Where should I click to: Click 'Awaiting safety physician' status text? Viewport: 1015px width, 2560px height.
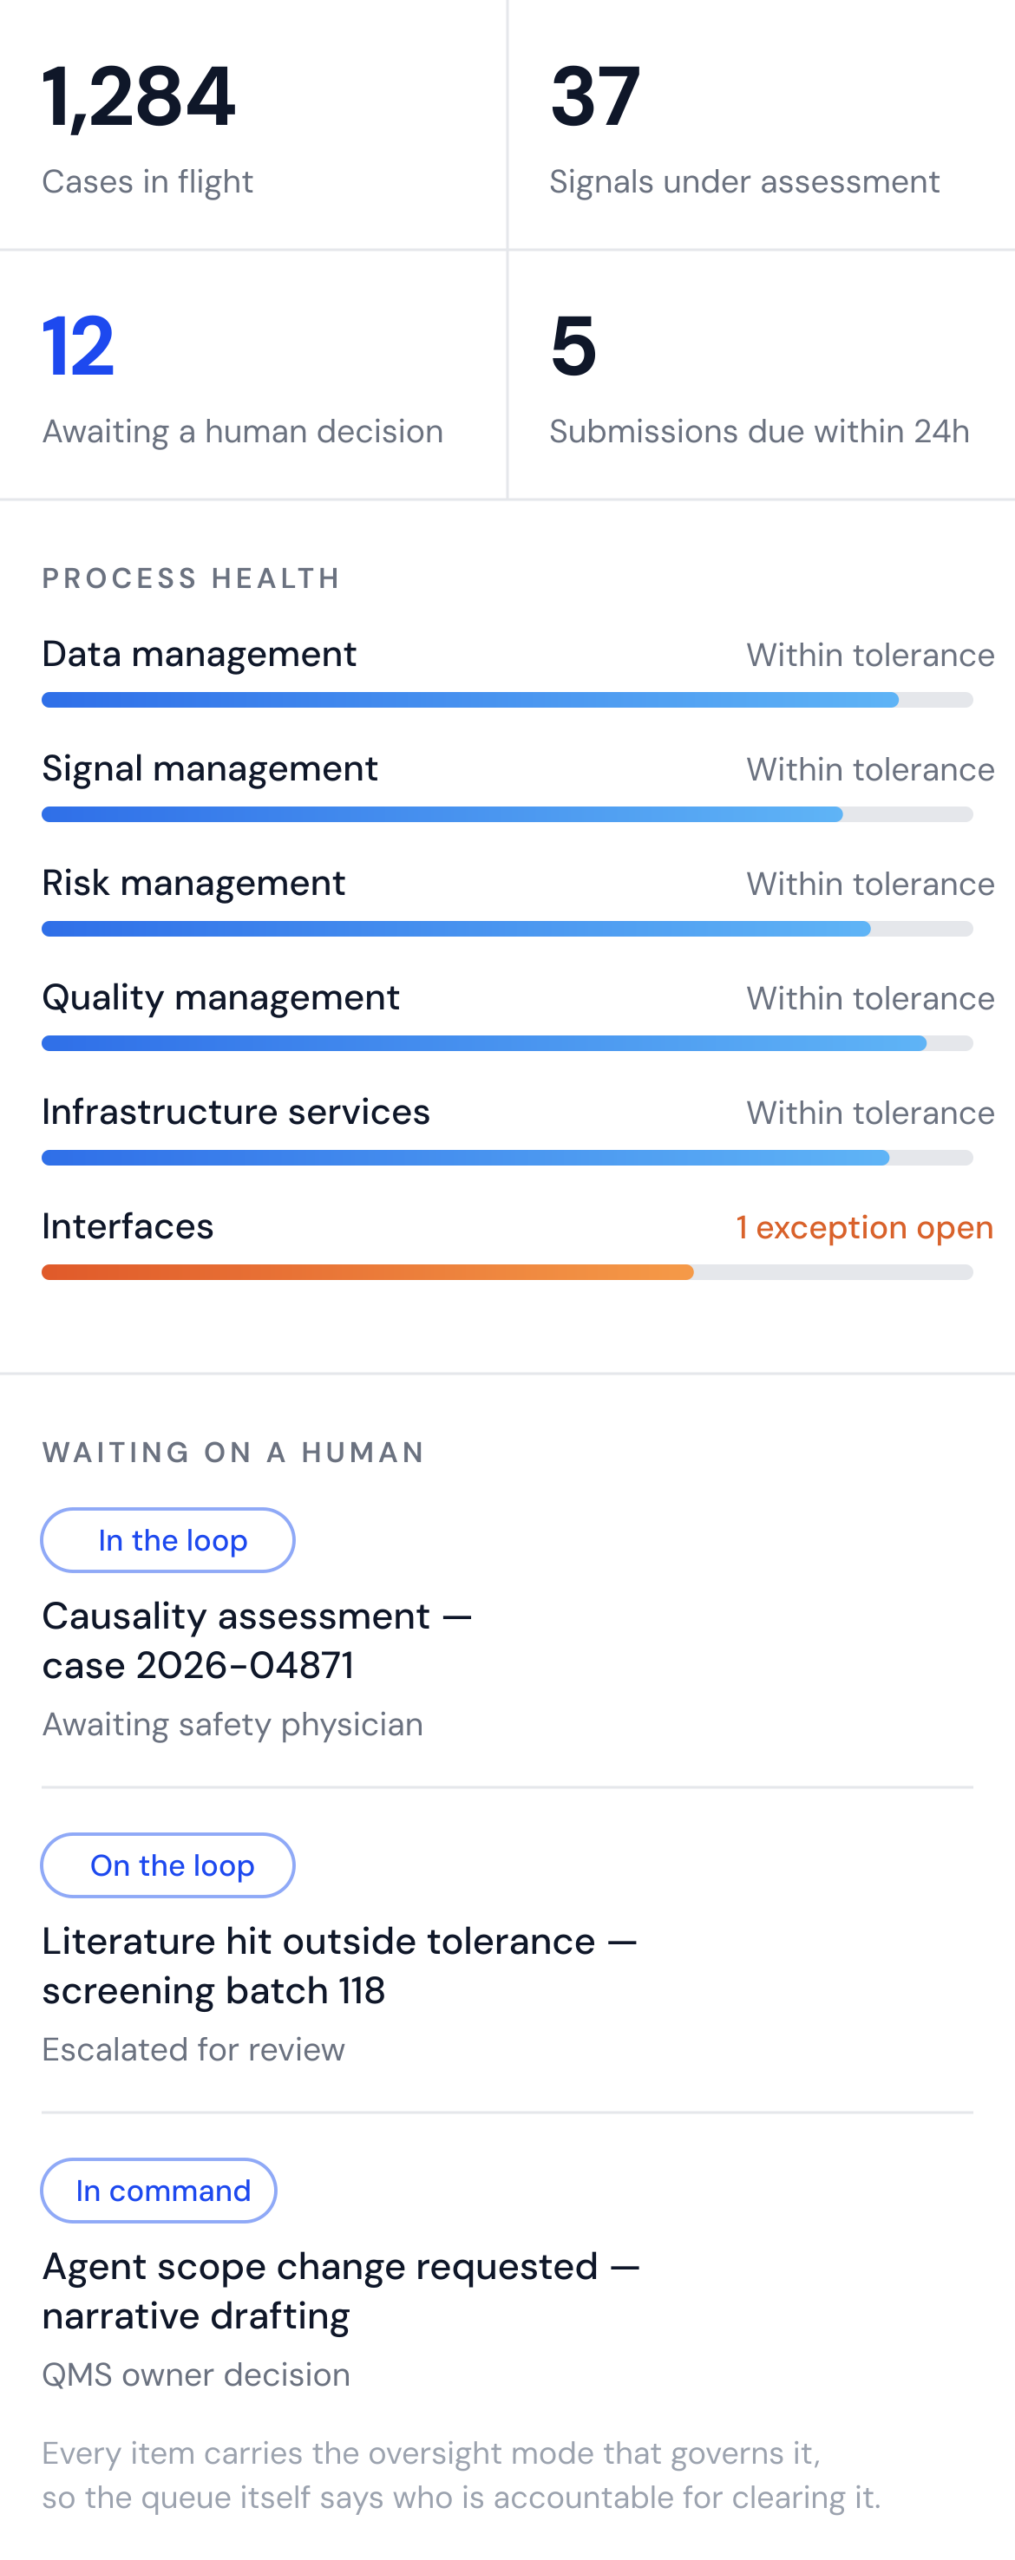[x=232, y=1724]
